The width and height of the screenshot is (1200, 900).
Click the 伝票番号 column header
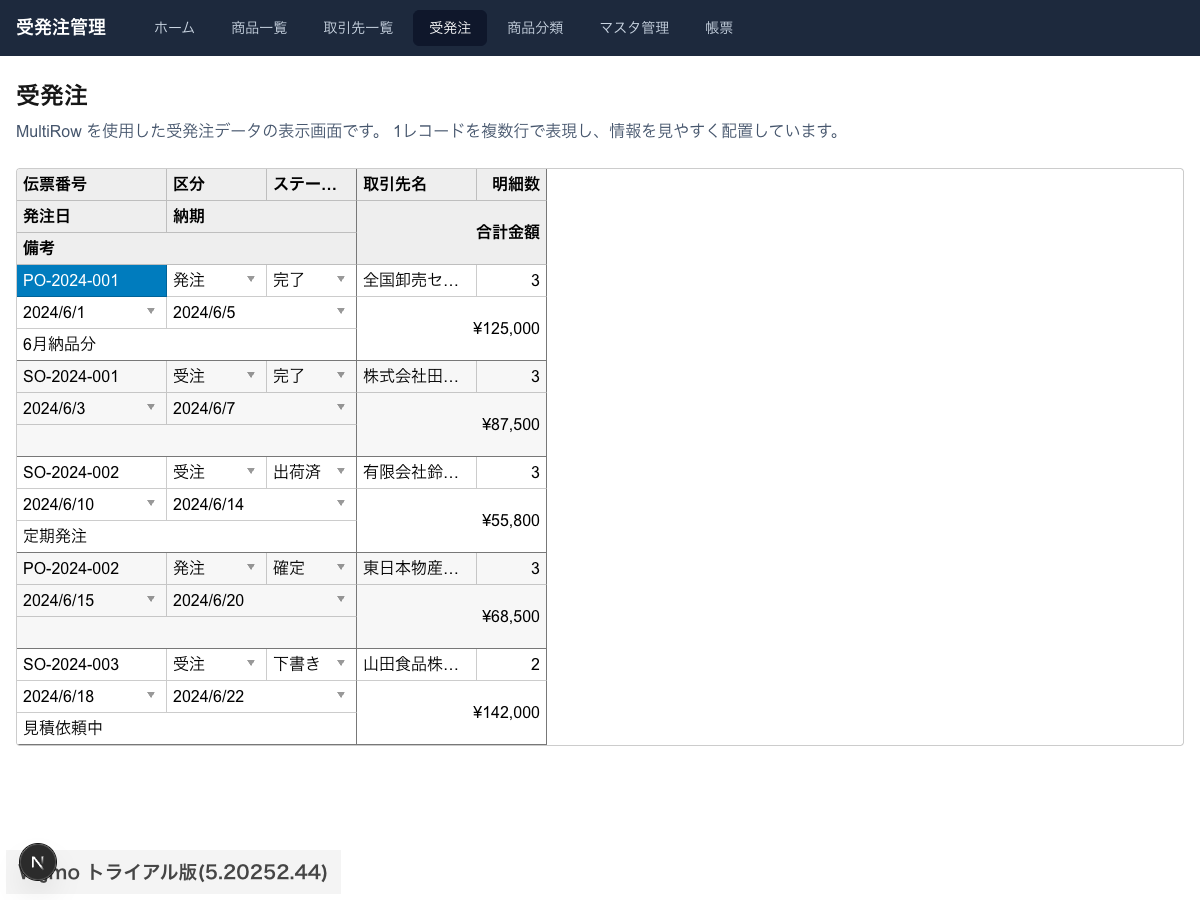[91, 184]
